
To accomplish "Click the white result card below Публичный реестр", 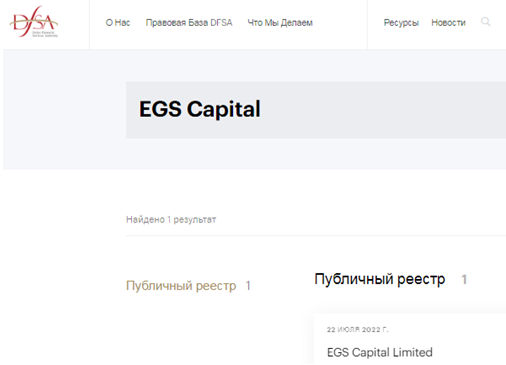I will (x=410, y=339).
